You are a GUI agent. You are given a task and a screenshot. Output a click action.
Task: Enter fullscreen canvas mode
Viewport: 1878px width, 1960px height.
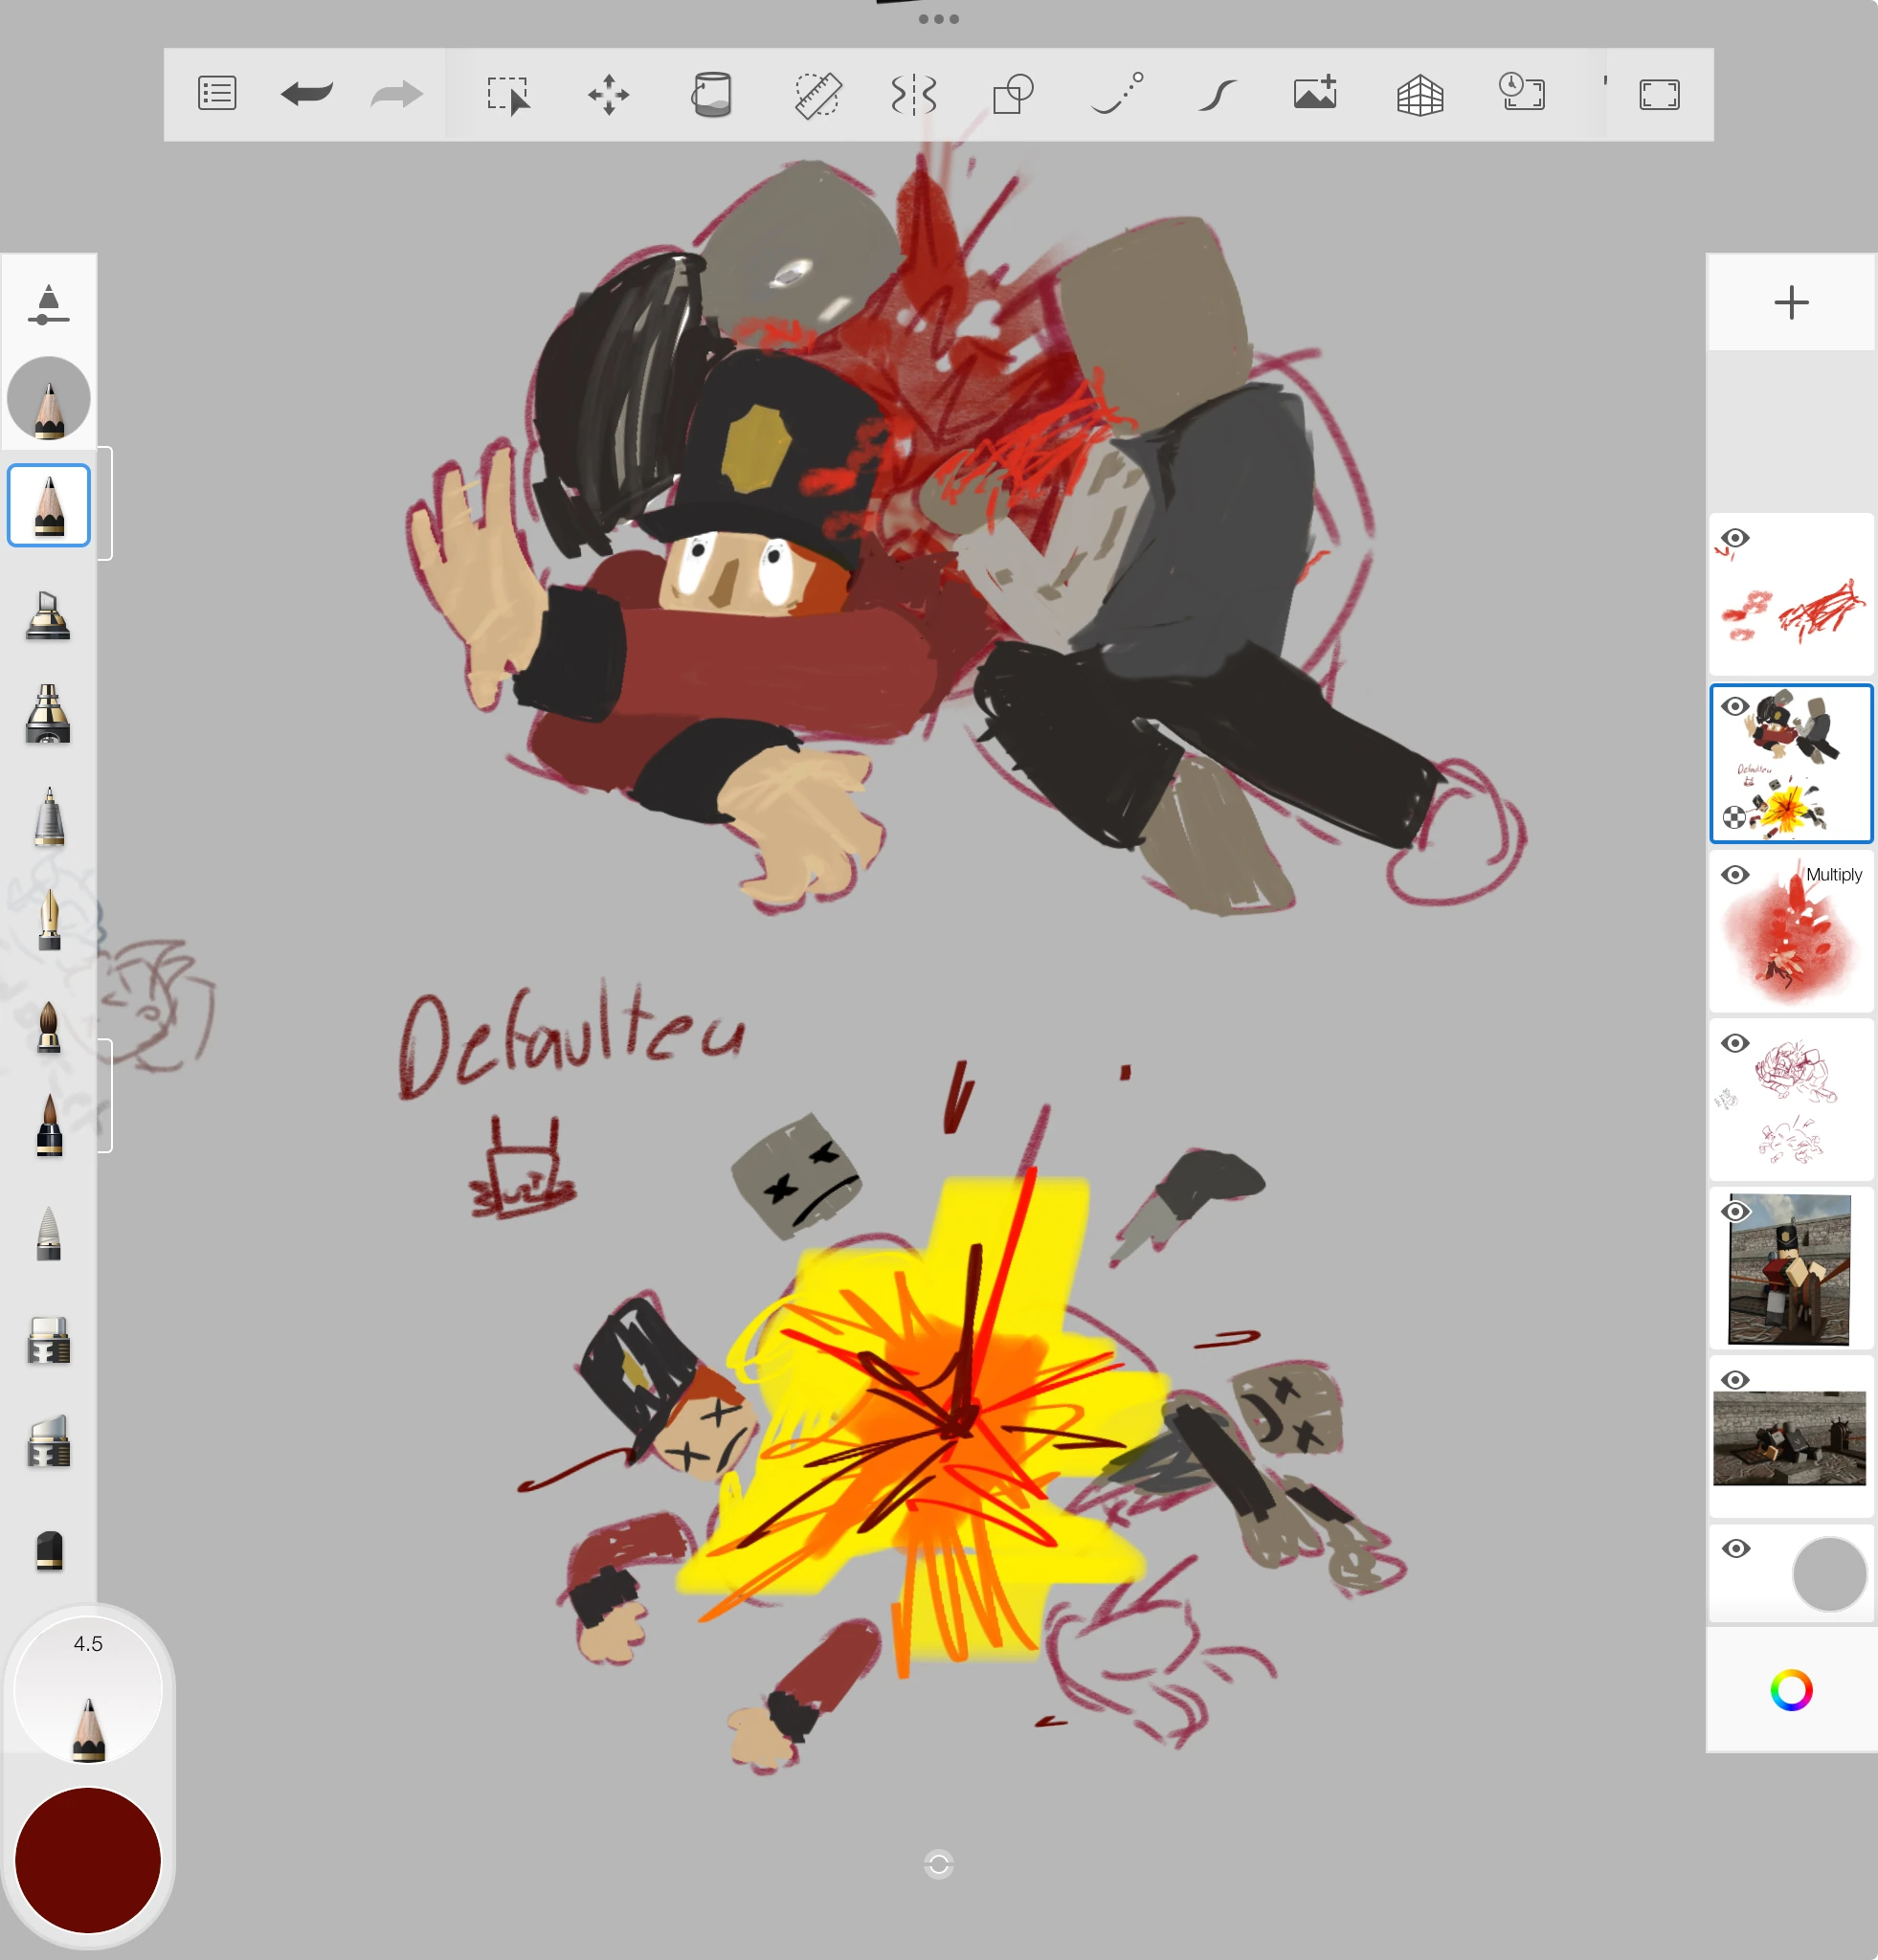[1658, 93]
